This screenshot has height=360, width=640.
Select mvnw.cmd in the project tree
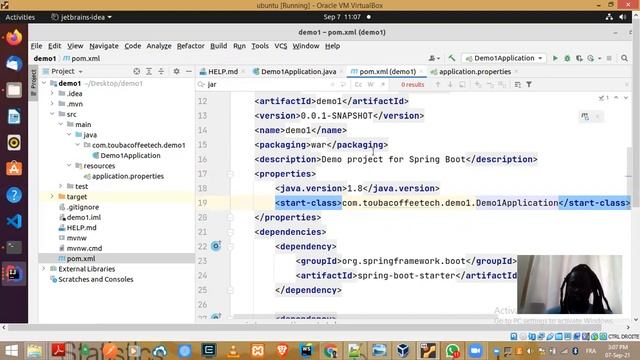(84, 248)
